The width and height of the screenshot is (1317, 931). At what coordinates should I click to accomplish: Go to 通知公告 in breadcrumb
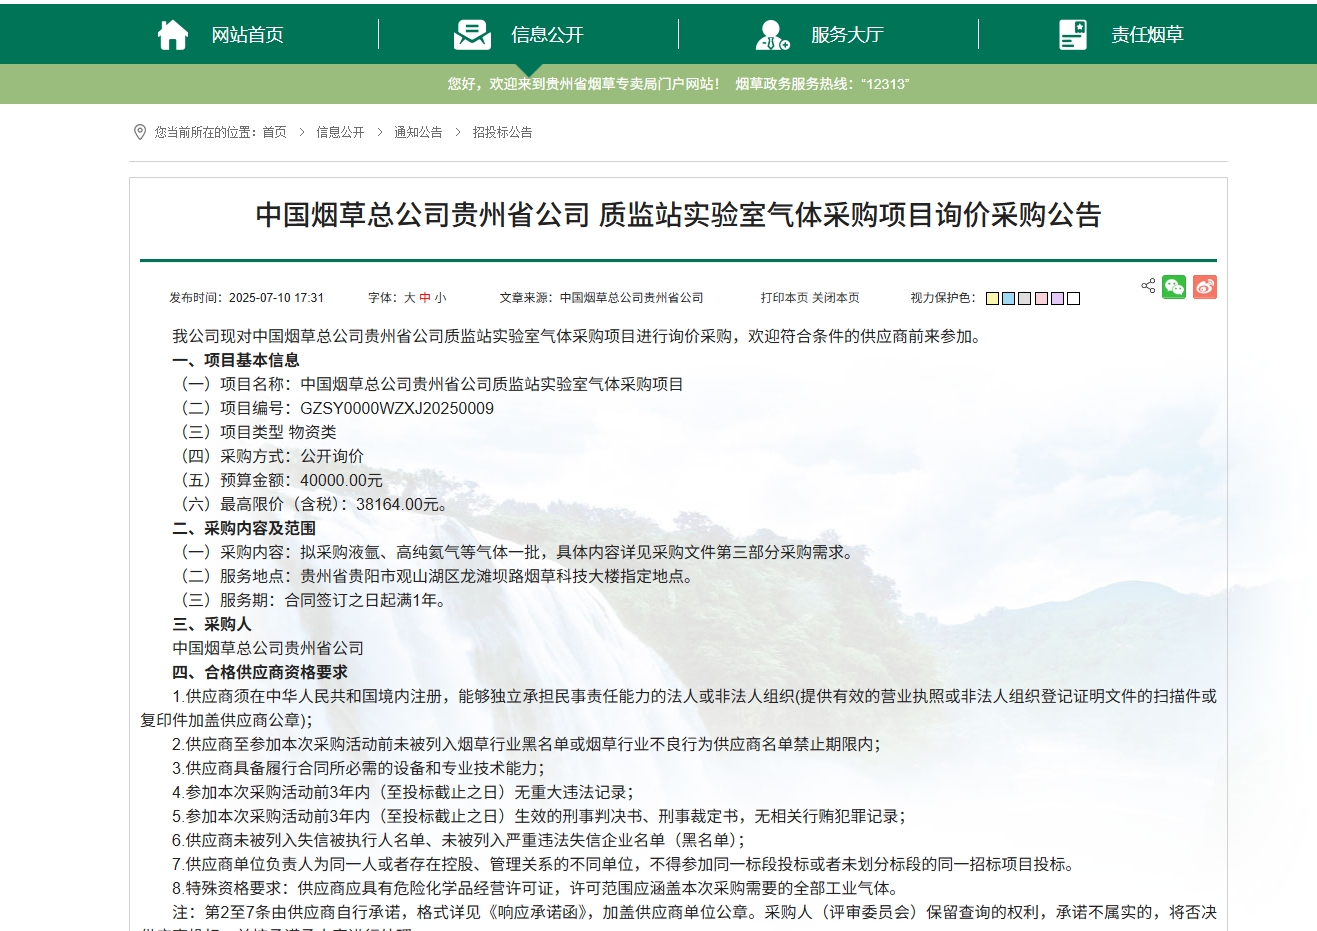418,132
